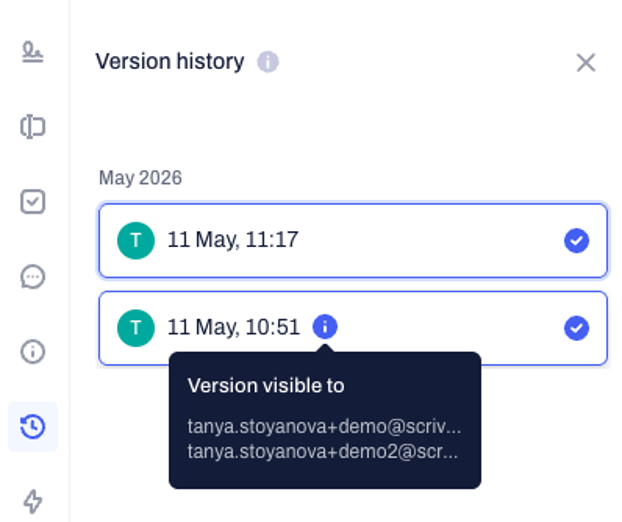Screen dimensions: 622x522
Task: Open the comments chat bubble icon
Action: click(x=33, y=276)
